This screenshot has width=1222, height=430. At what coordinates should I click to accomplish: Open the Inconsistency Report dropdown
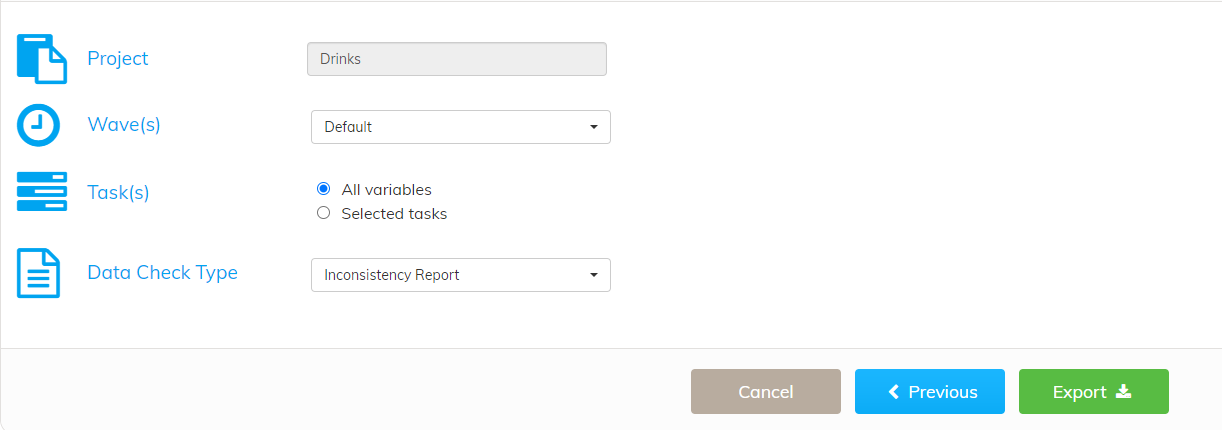click(461, 275)
